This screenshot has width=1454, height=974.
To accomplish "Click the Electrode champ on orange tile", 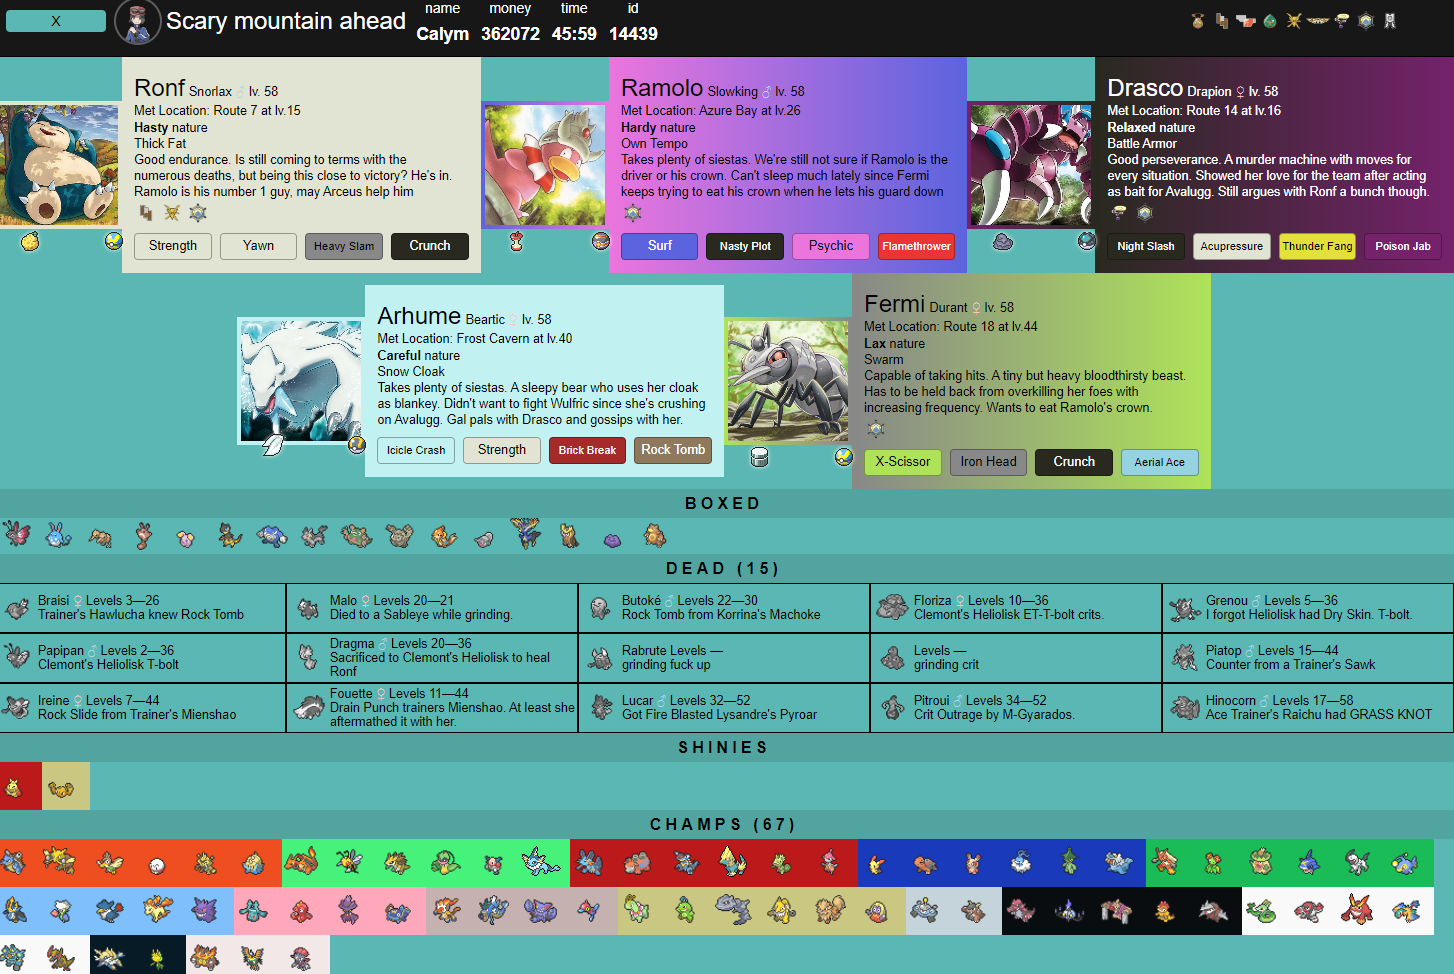I will [157, 864].
